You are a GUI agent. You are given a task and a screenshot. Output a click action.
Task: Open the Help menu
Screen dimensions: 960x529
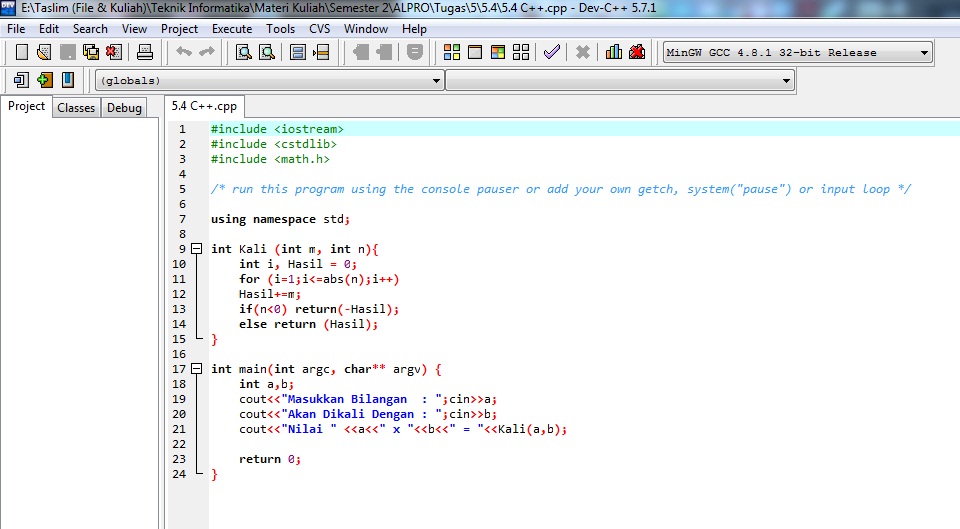414,29
